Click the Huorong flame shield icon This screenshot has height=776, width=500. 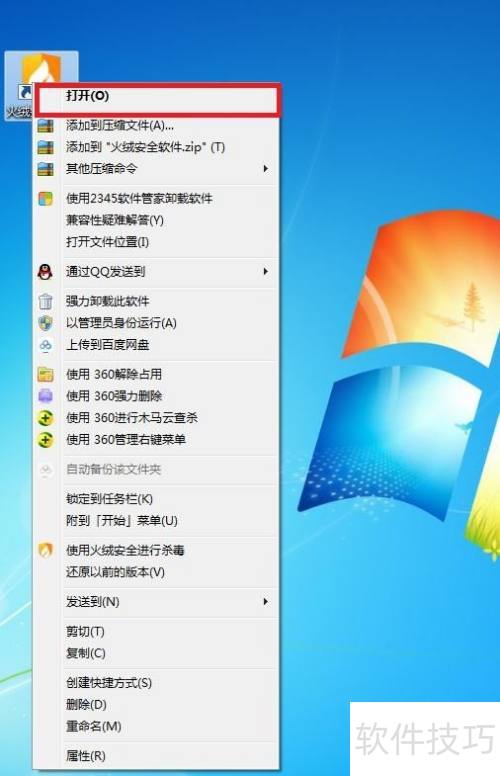[46, 550]
